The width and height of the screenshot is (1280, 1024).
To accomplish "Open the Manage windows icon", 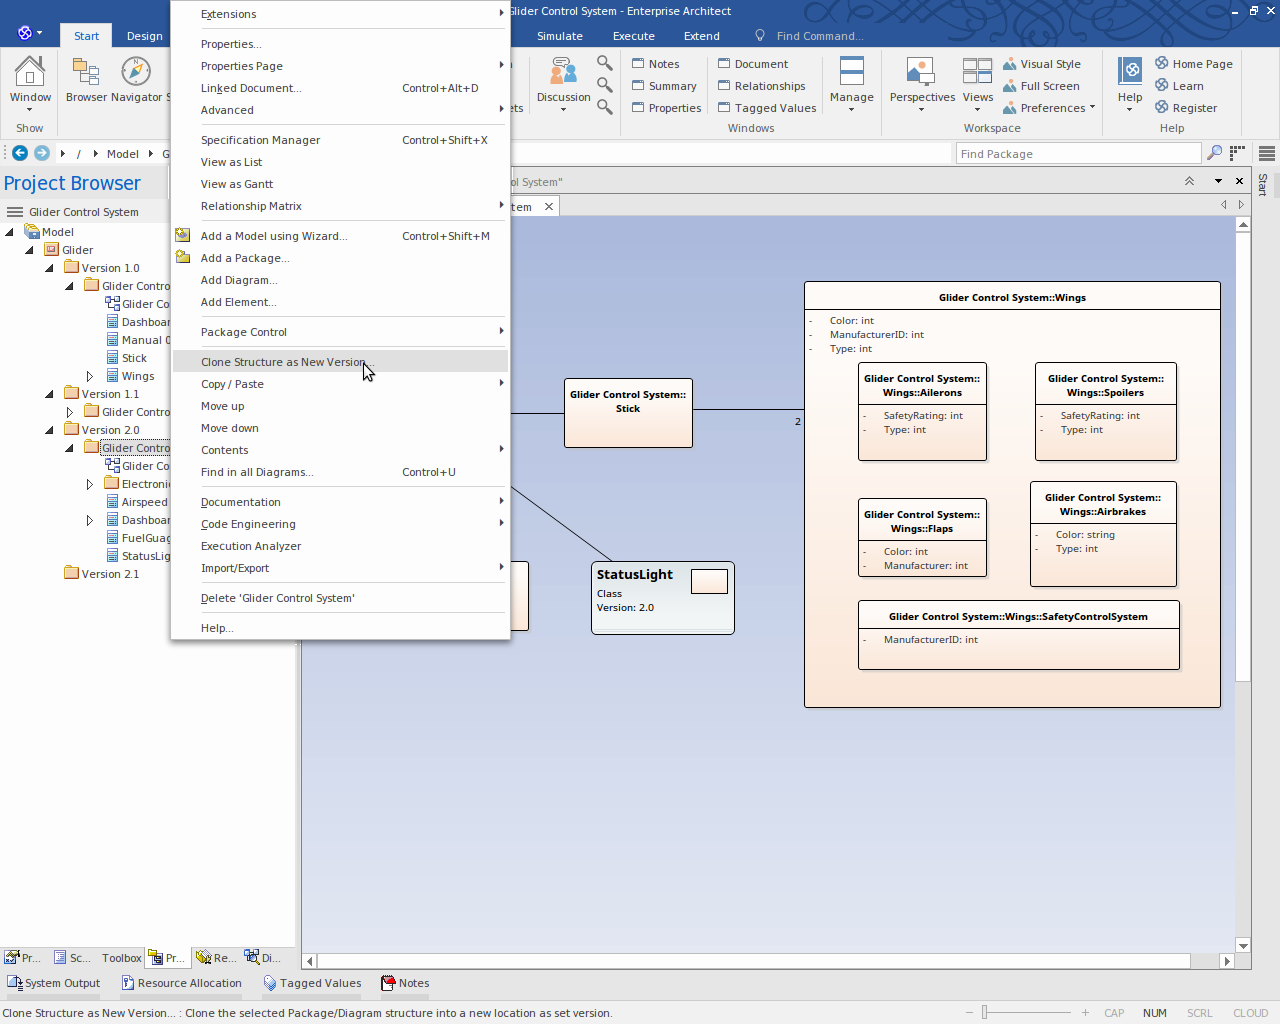I will pyautogui.click(x=851, y=74).
